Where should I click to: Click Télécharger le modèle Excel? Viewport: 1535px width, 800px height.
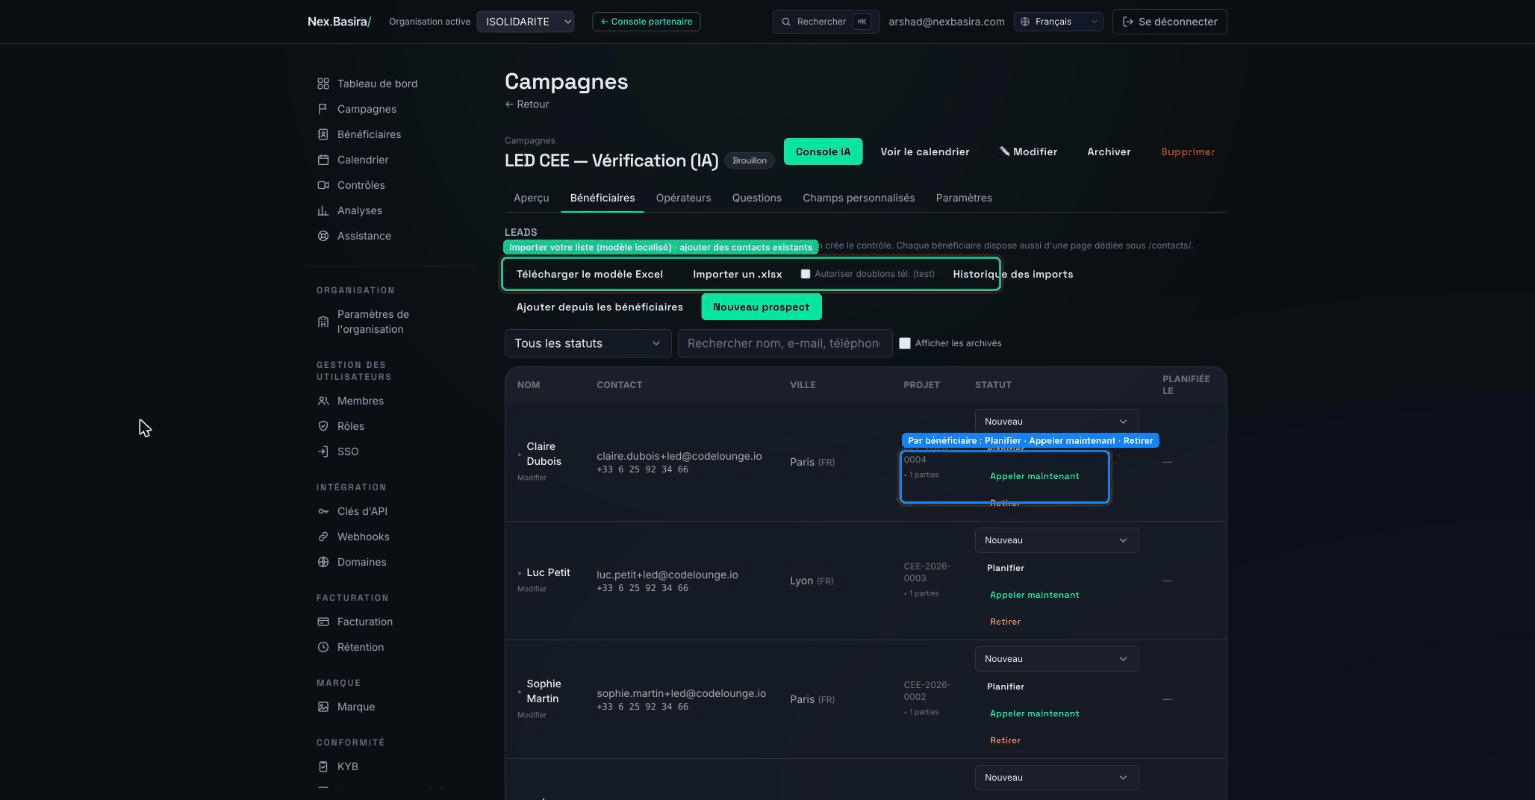[589, 274]
